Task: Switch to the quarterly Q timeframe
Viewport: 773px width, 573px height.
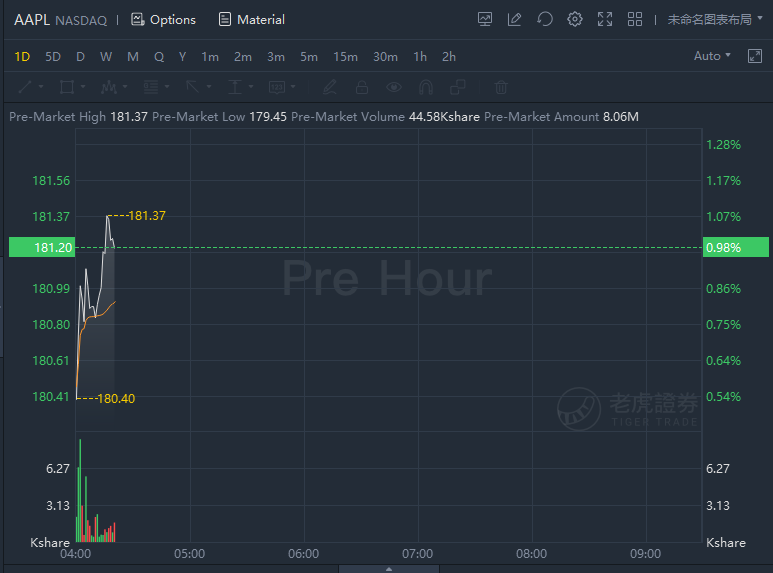Action: pos(159,57)
